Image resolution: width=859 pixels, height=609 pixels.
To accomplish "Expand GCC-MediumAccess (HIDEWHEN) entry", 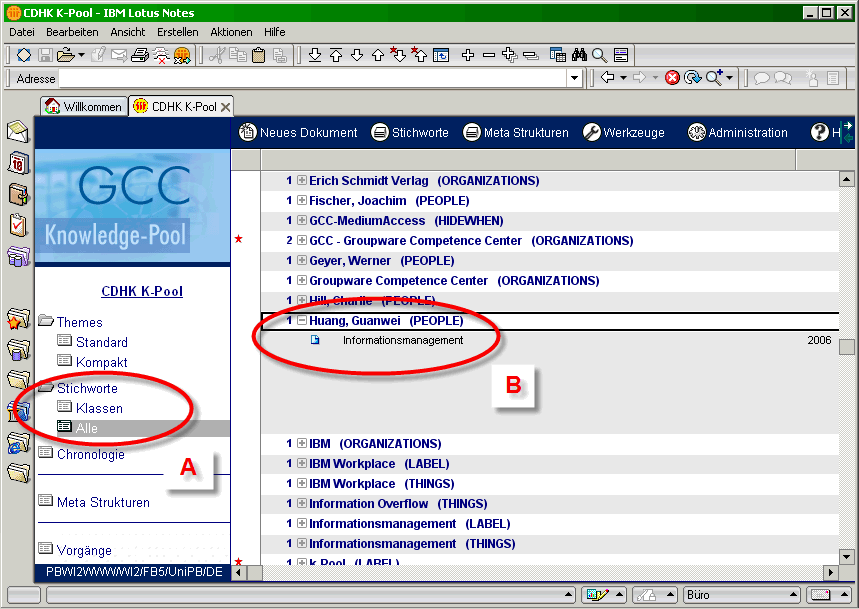I will 302,220.
